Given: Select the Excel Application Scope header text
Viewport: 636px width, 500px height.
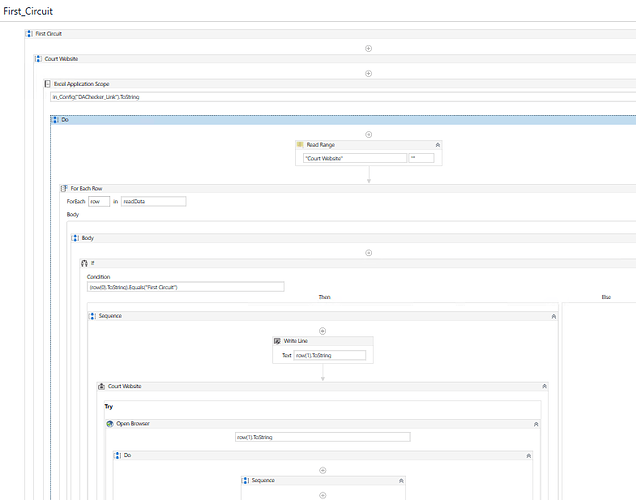Looking at the screenshot, I should (82, 84).
